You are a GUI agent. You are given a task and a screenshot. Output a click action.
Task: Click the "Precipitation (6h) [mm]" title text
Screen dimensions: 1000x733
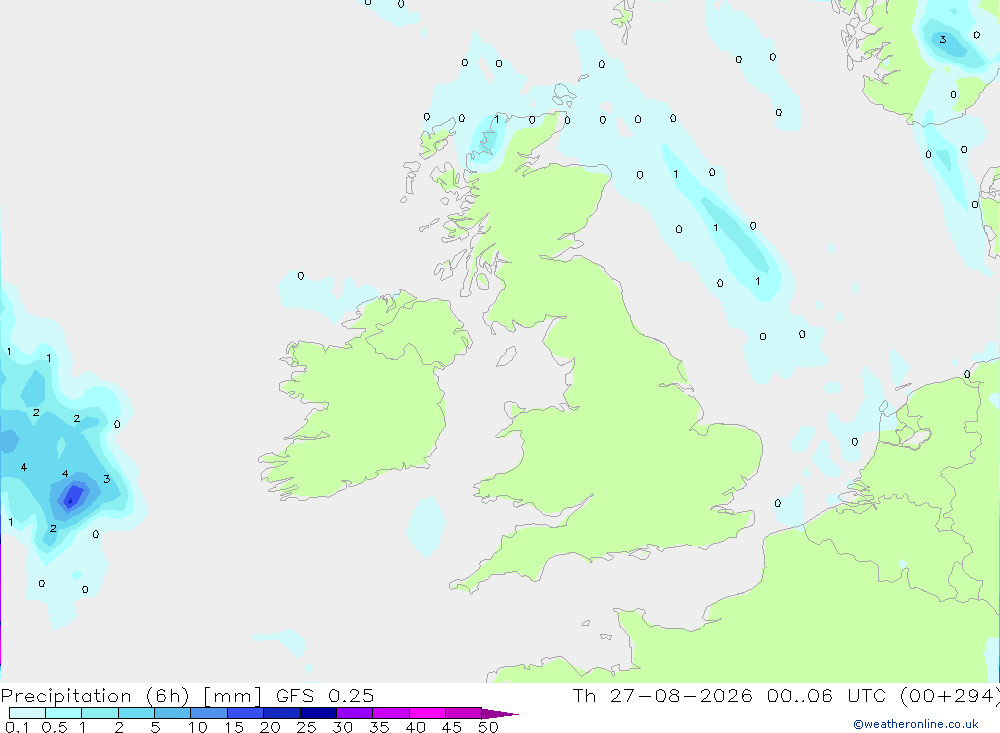(x=131, y=695)
